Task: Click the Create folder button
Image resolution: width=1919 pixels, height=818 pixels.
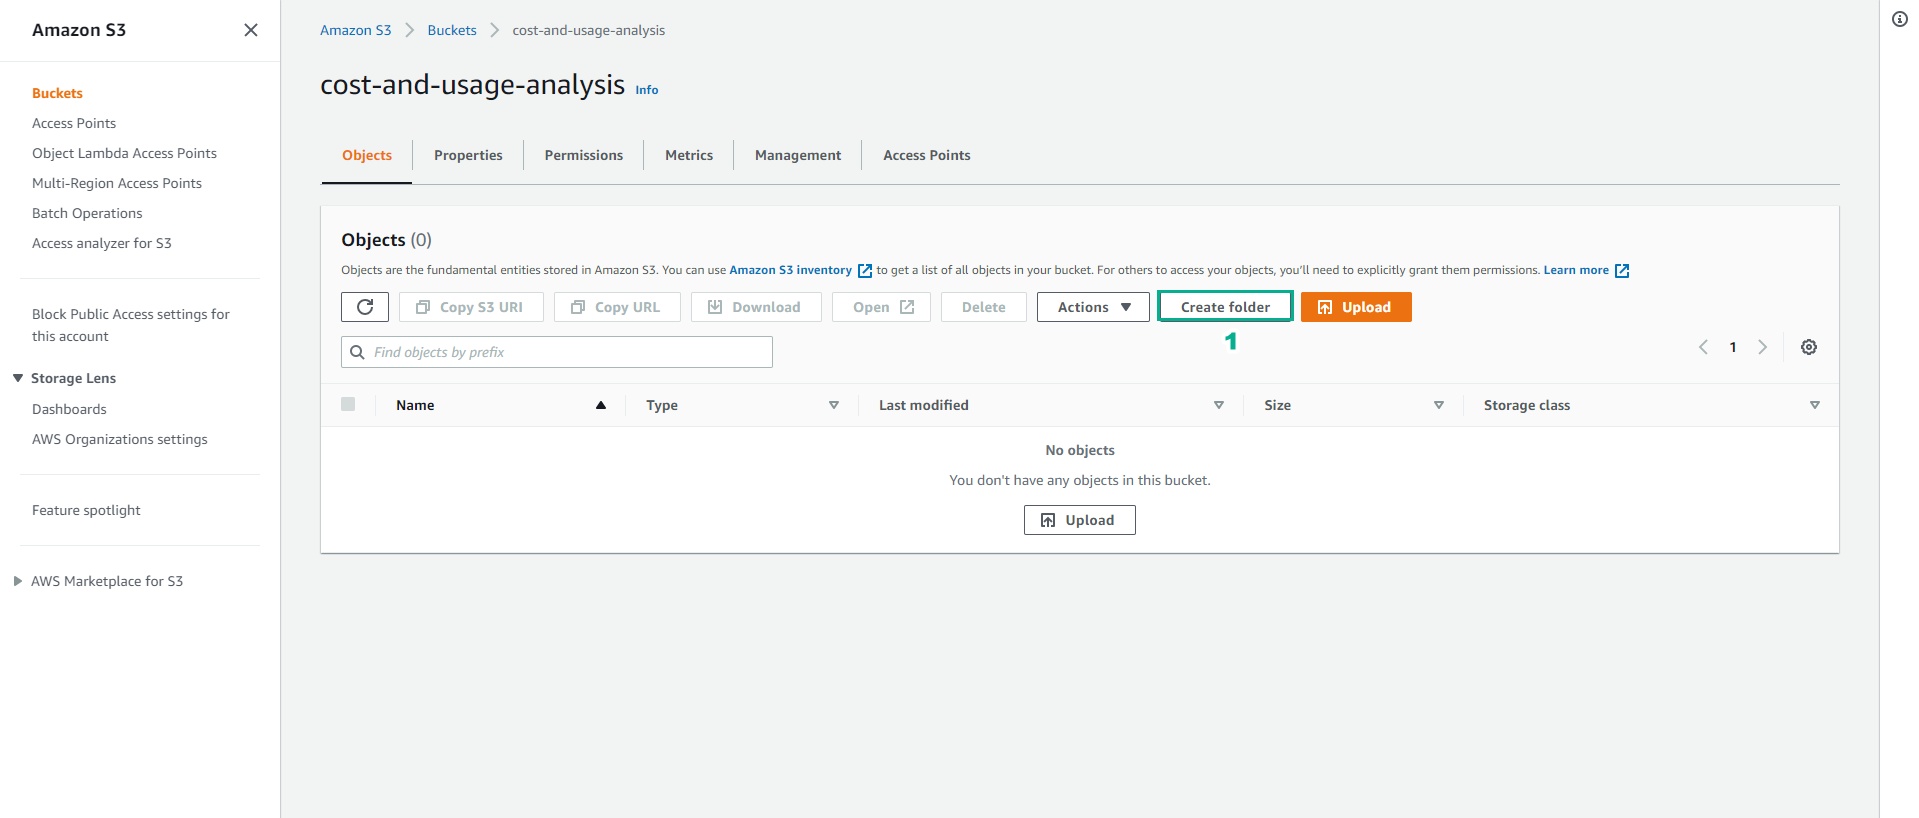Action: coord(1225,307)
